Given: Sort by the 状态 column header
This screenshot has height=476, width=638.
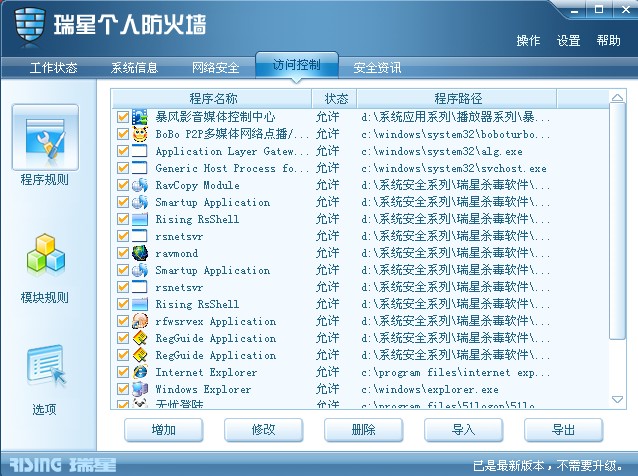Looking at the screenshot, I should click(x=334, y=98).
